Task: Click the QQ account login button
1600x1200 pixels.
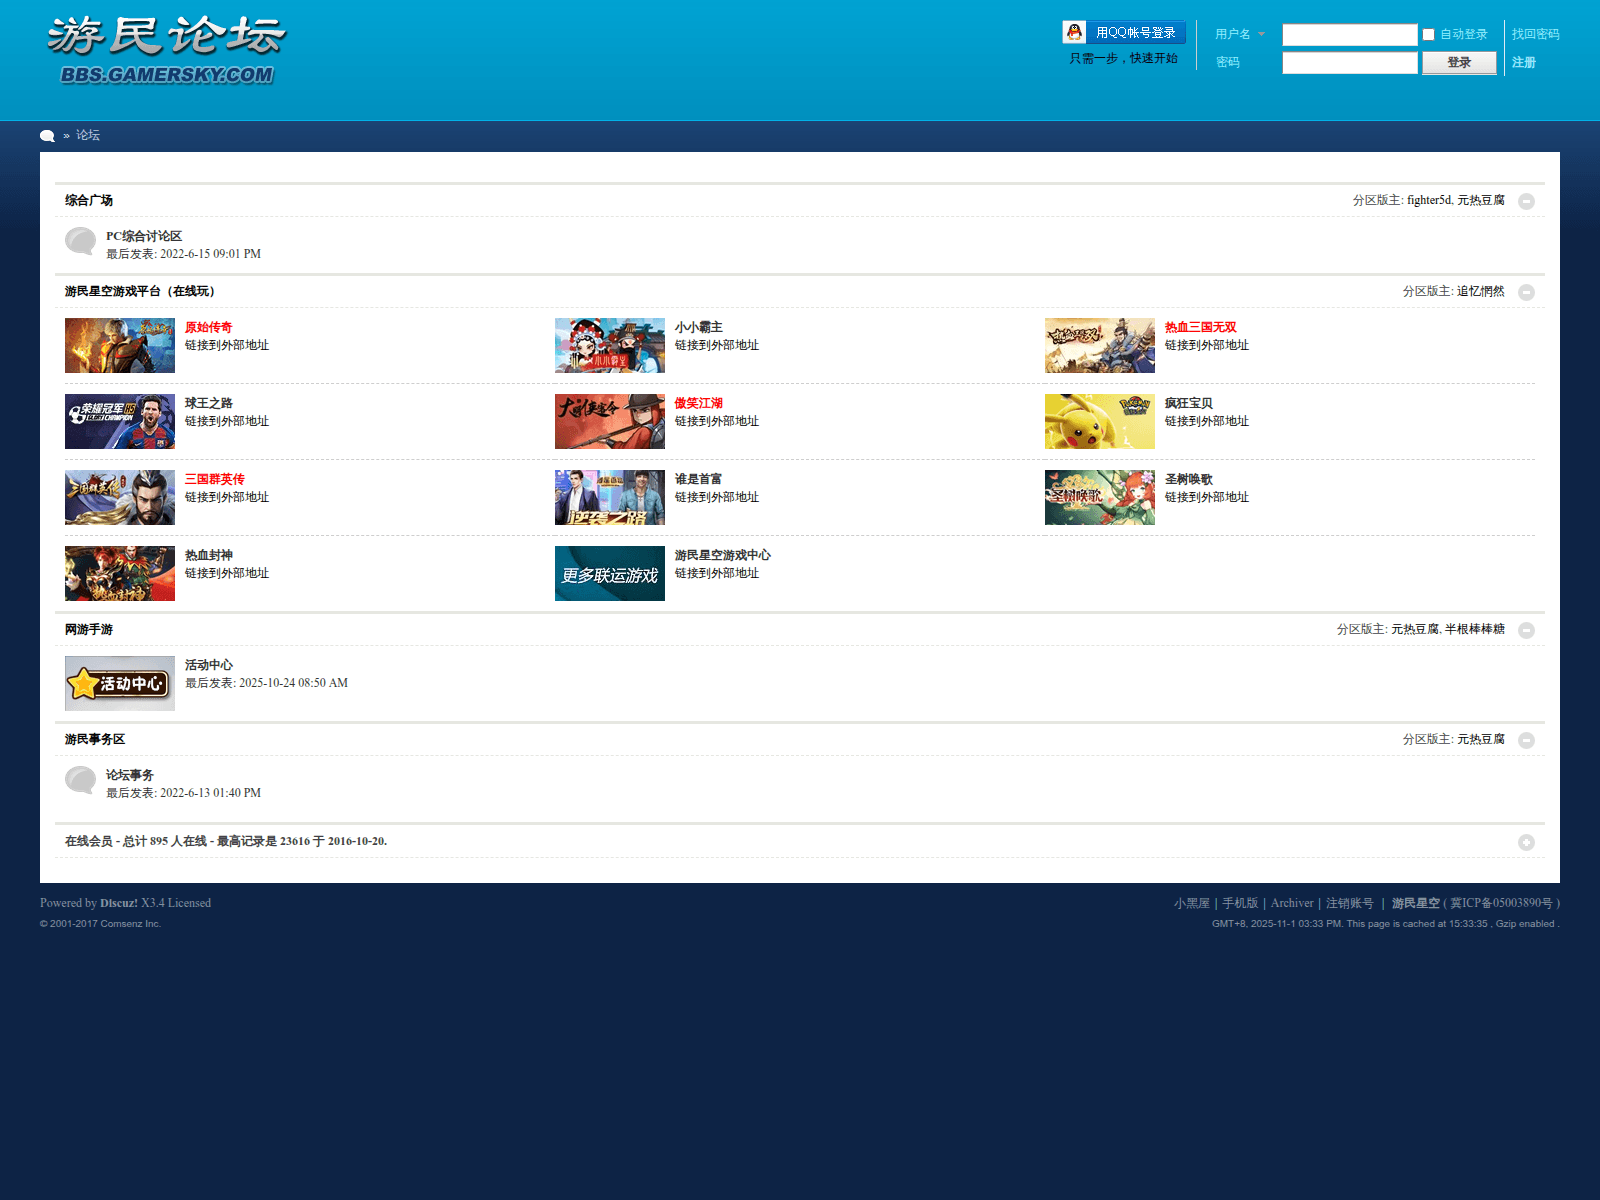Action: pos(1124,33)
